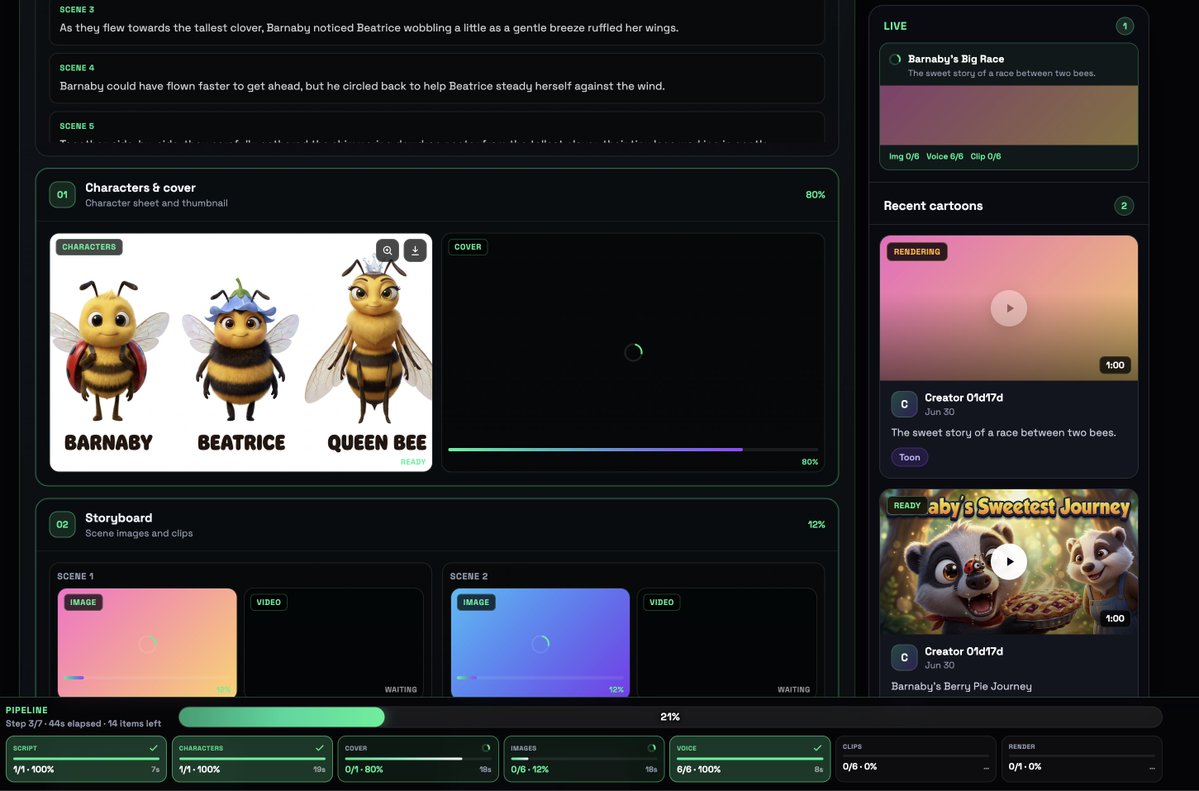Viewport: 1199px width, 791px height.
Task: Click the live card spinner icon
Action: [x=895, y=59]
